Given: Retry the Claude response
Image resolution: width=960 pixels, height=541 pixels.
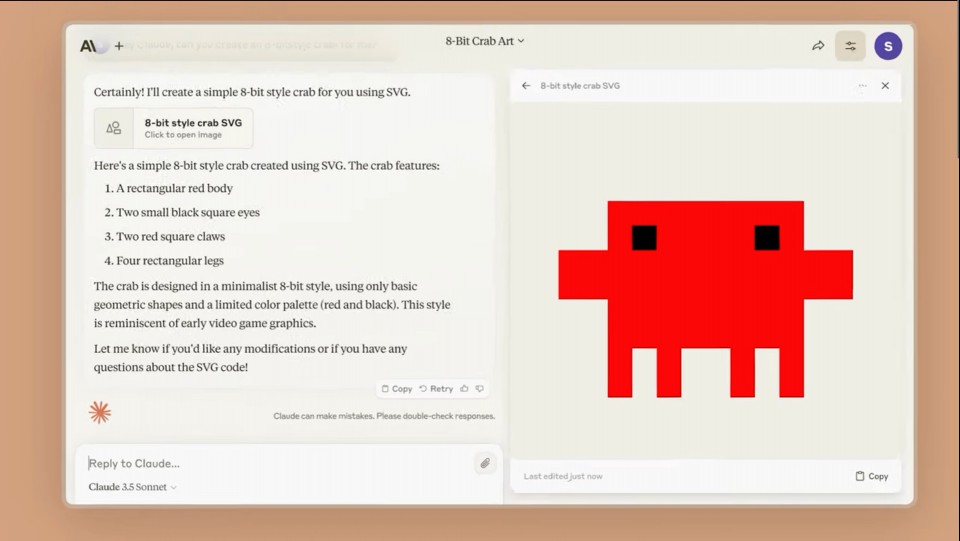Looking at the screenshot, I should pyautogui.click(x=436, y=389).
